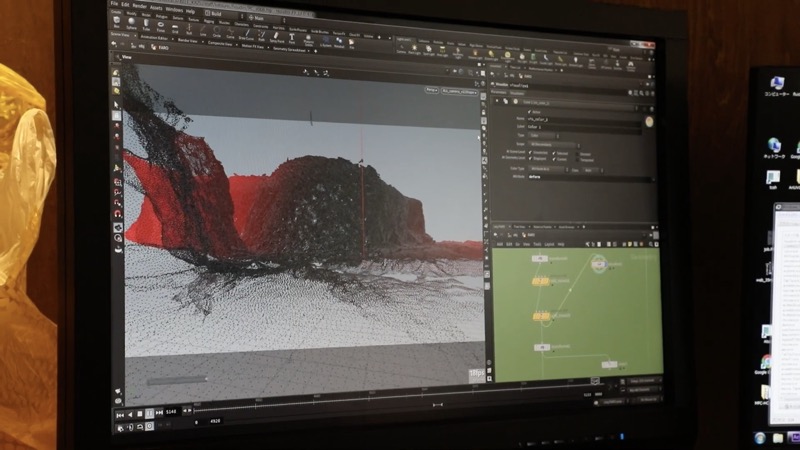This screenshot has height=450, width=800.
Task: Select the Circle shelf tool
Action: click(217, 33)
